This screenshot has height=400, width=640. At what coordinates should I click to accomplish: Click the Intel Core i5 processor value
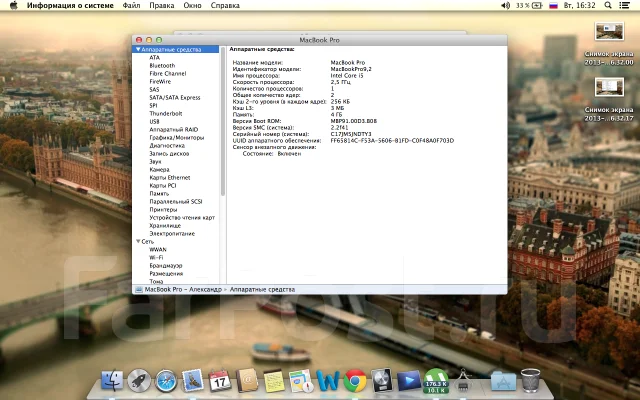tap(347, 76)
